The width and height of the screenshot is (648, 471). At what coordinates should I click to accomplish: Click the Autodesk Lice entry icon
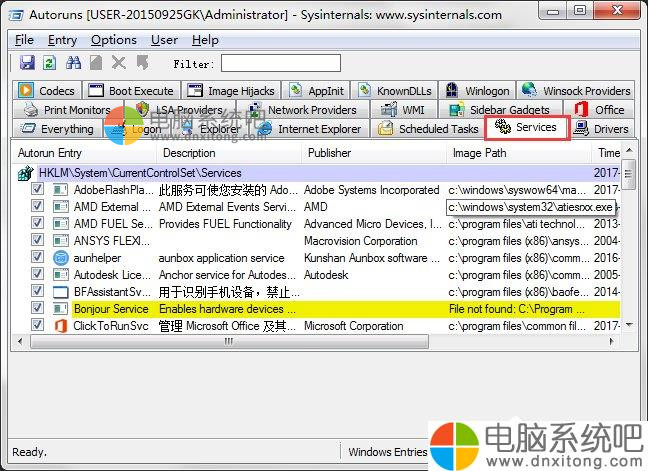coord(61,275)
